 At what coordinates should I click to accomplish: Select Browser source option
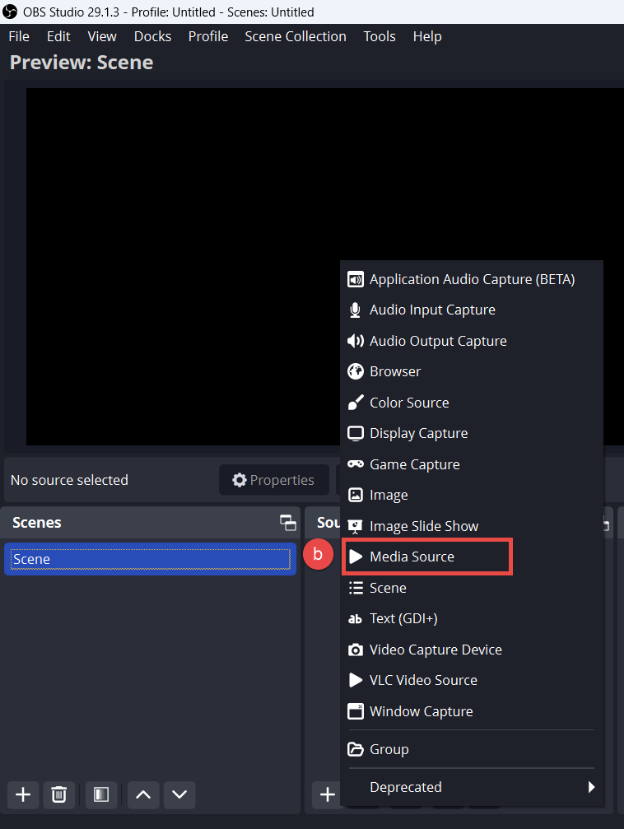point(395,371)
